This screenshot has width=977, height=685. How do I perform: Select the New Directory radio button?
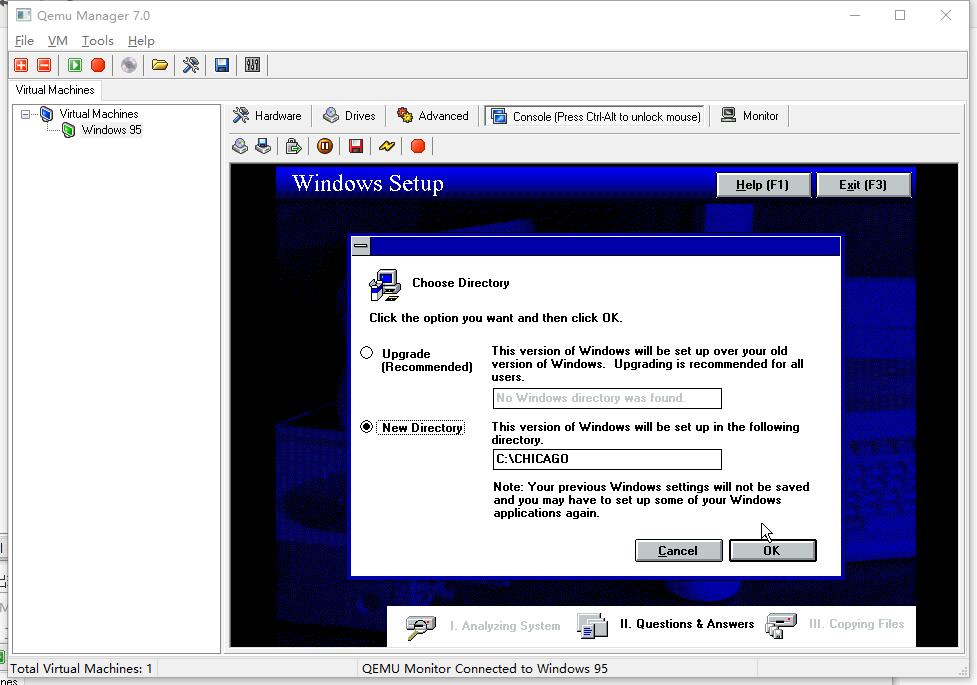(366, 427)
